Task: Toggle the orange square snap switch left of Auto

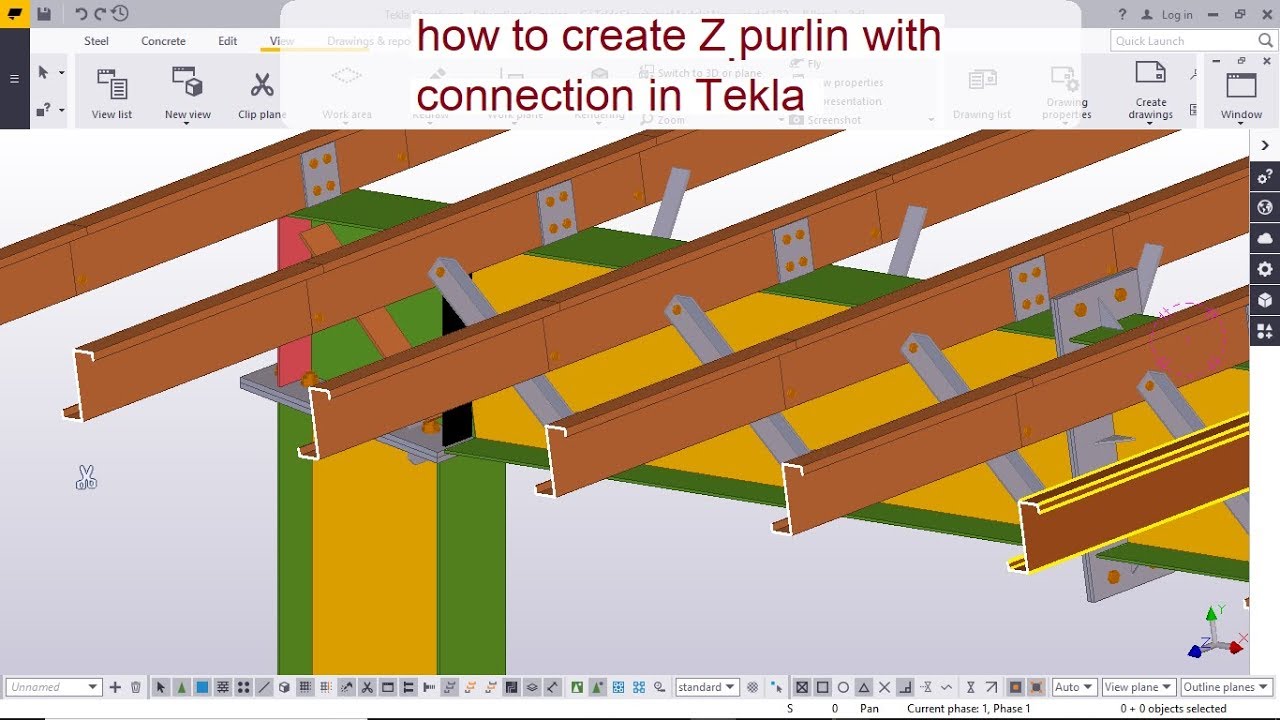Action: pos(1015,687)
